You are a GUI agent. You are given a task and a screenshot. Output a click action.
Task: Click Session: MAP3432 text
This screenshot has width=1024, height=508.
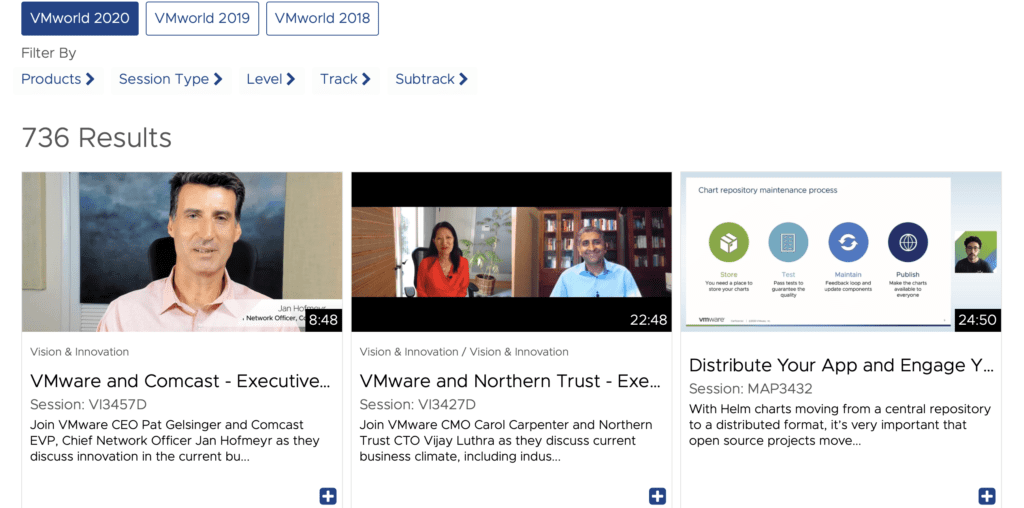coord(750,389)
